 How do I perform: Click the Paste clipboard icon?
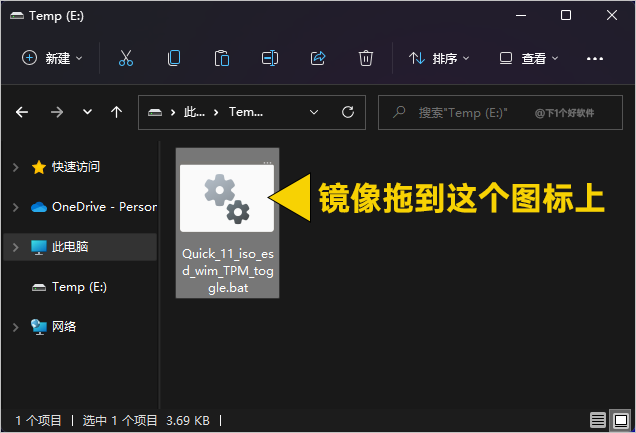tap(222, 58)
